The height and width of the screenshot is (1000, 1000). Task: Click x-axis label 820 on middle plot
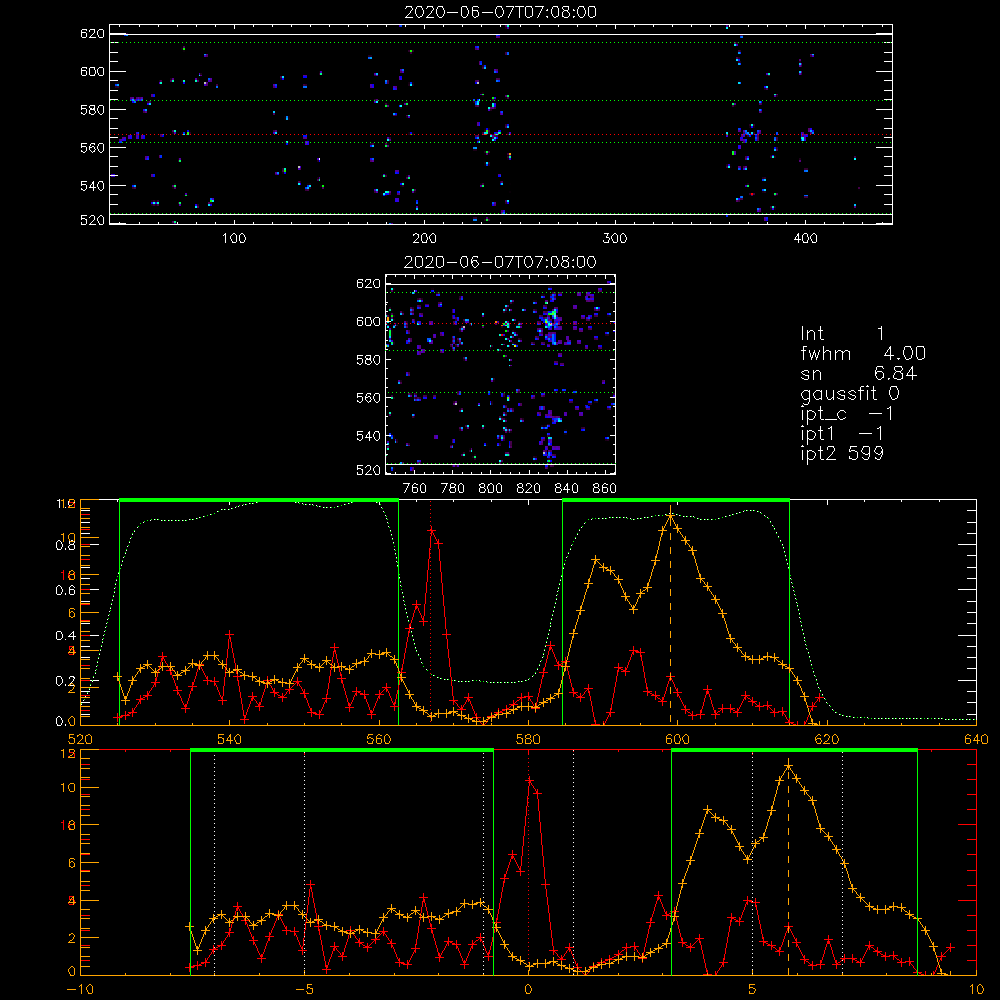(529, 489)
